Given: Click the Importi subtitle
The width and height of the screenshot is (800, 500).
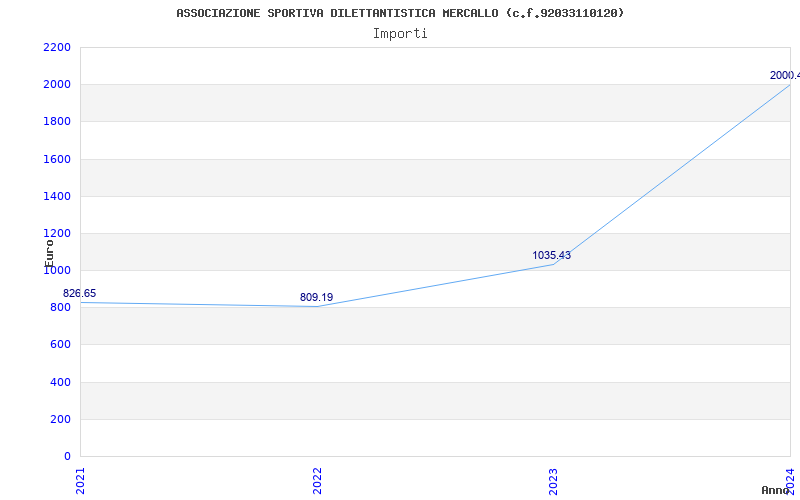Looking at the screenshot, I should pos(400,34).
